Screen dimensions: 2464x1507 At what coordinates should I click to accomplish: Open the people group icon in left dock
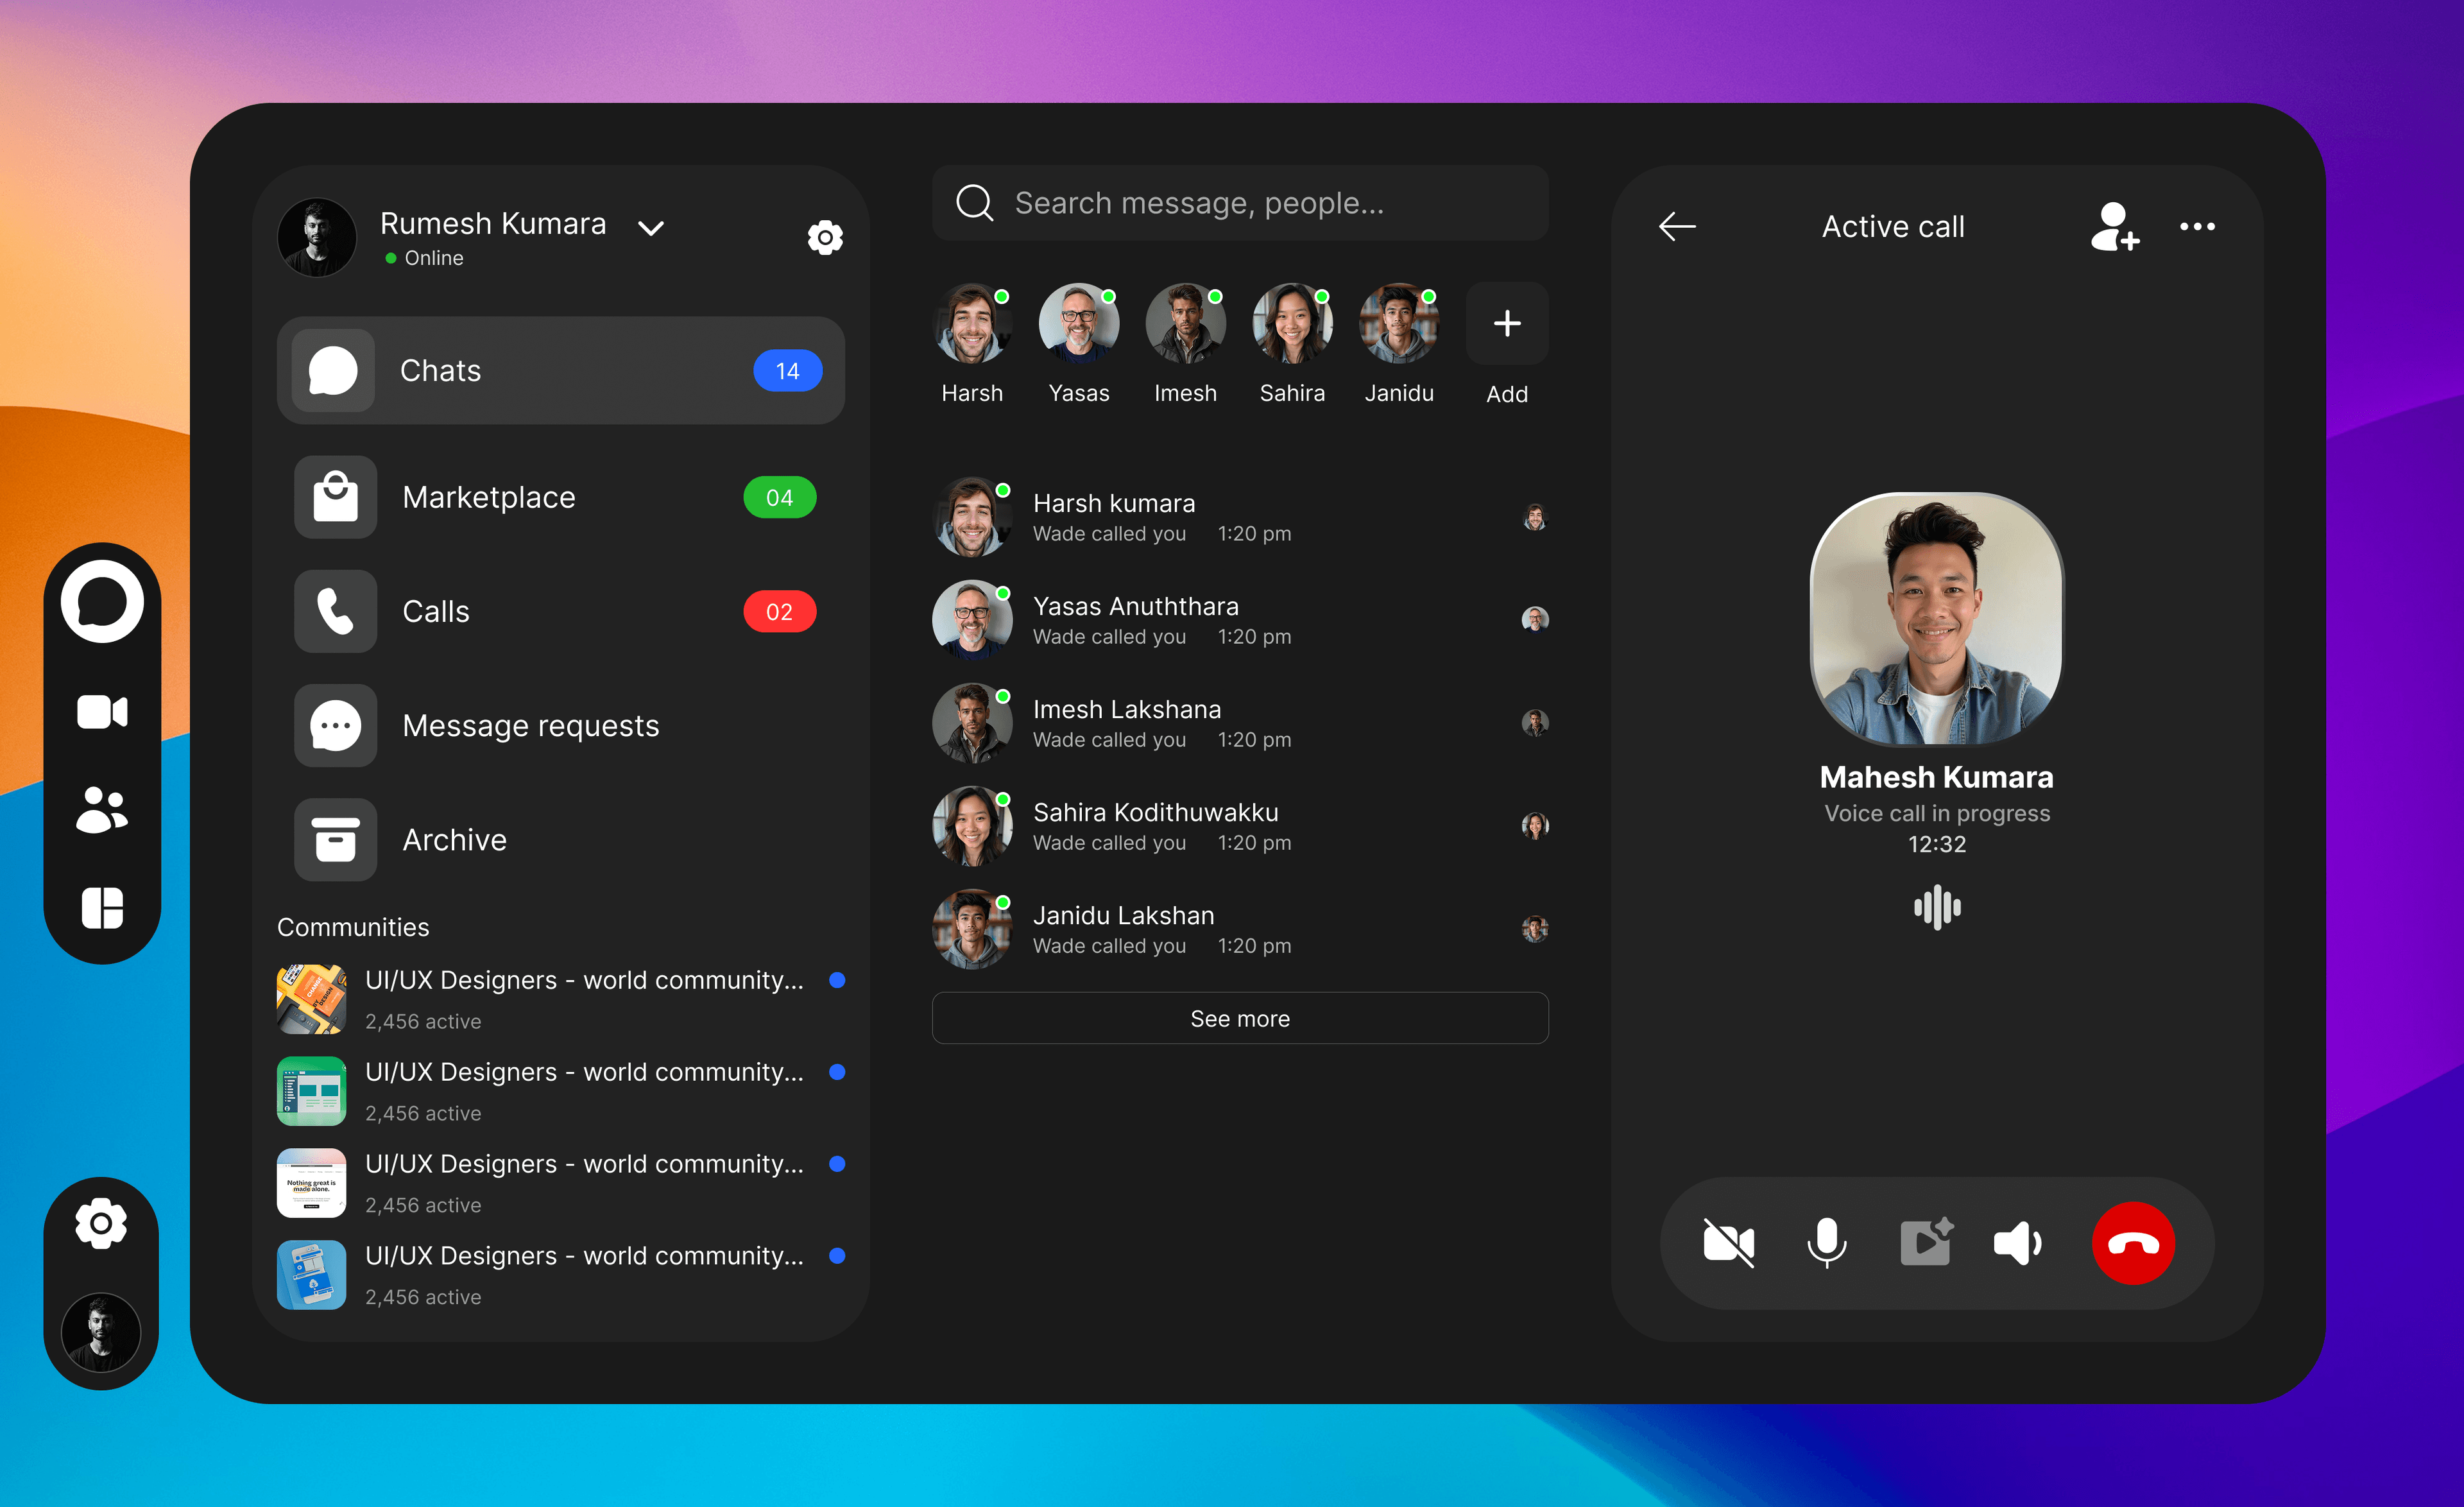pos(102,810)
